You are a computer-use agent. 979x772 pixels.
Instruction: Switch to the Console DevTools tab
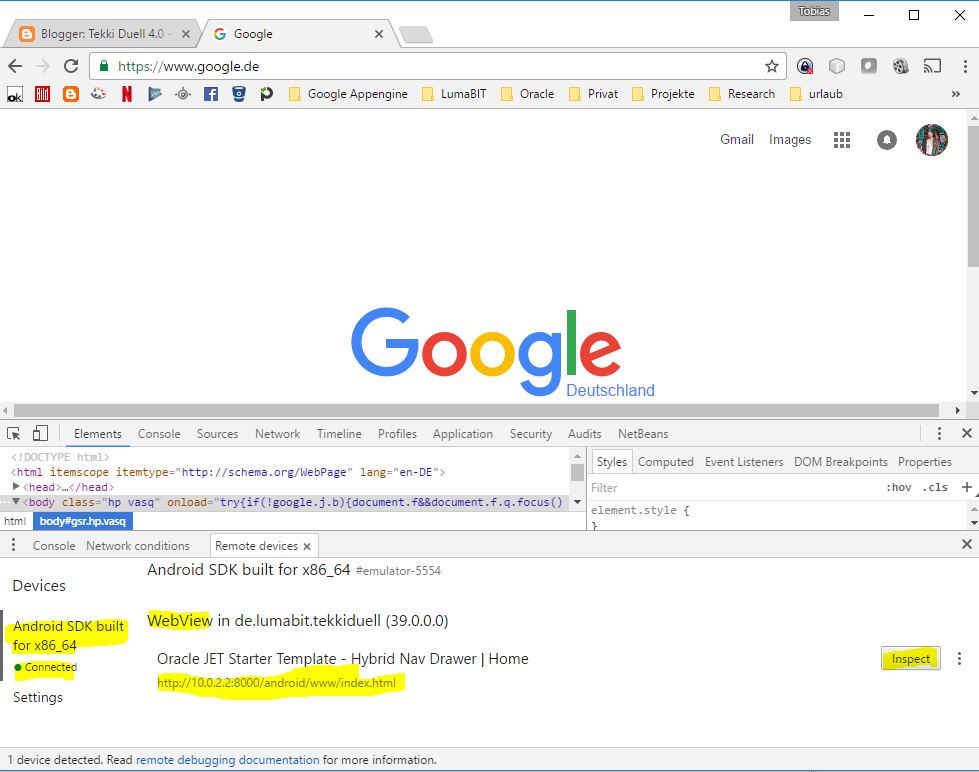tap(159, 433)
